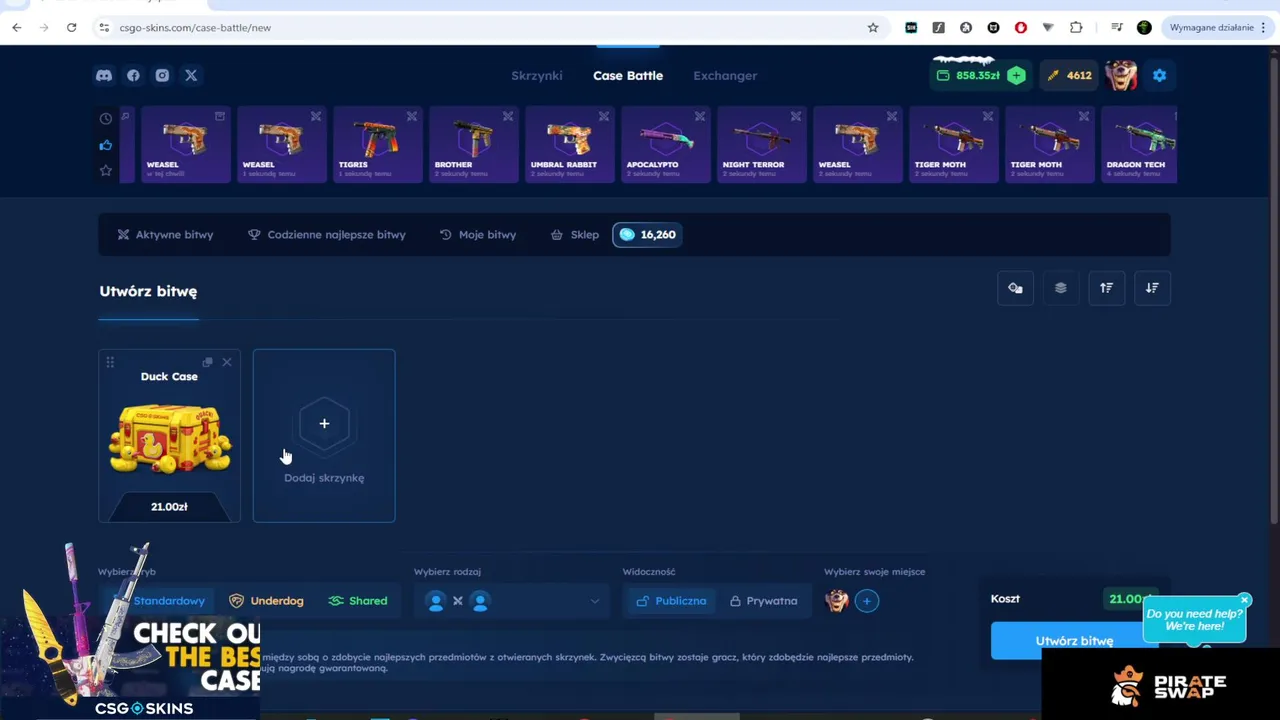Sort cases descending icon
This screenshot has width=1280, height=720.
pos(1152,288)
